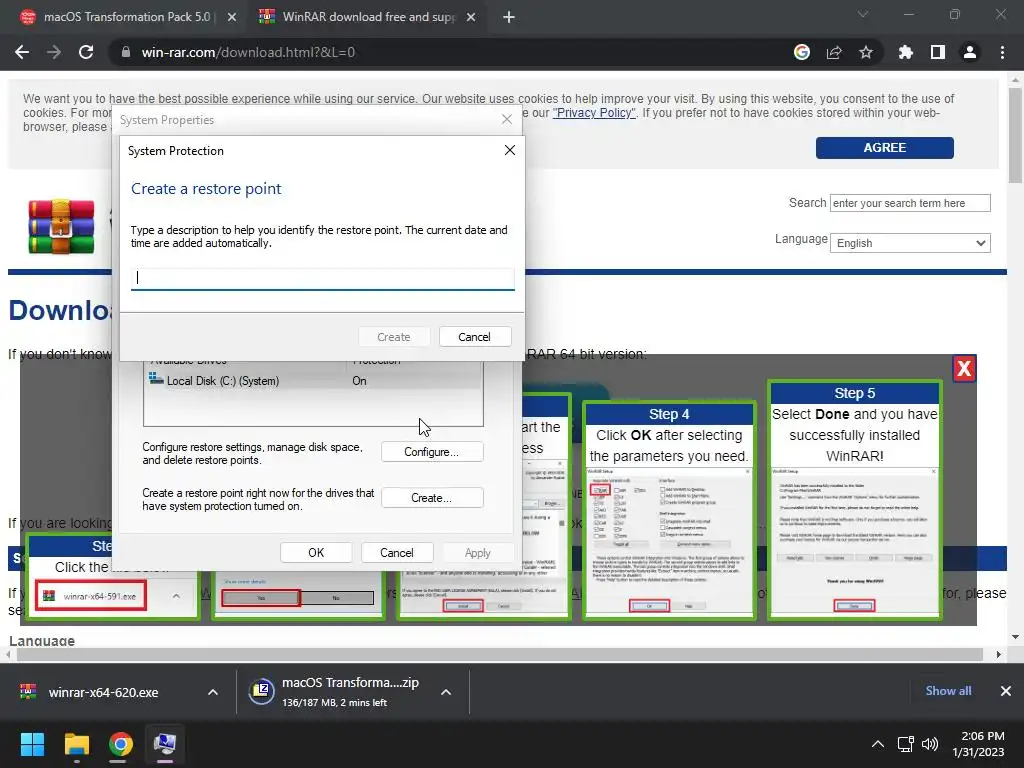The image size is (1024, 768).
Task: Open File Explorer from the taskbar
Action: click(x=76, y=744)
